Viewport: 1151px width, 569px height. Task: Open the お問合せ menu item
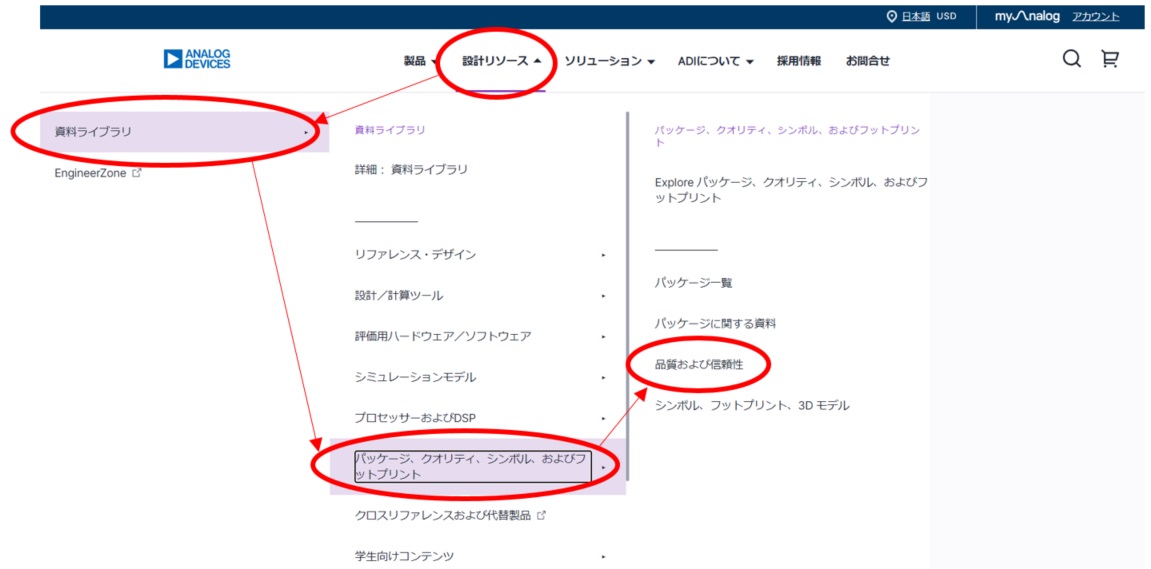coord(867,61)
